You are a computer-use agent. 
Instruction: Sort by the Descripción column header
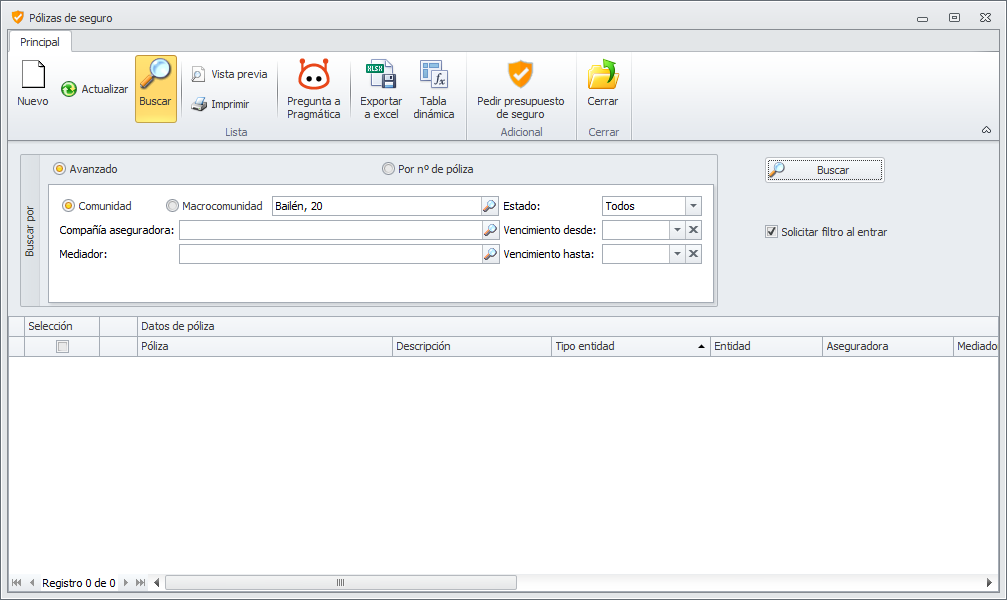[471, 346]
